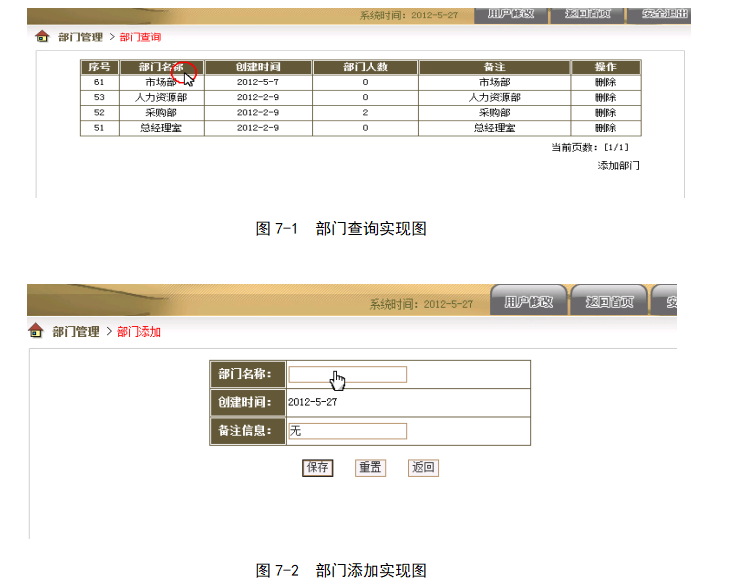
Task: Focus the 备注信息 input field containing 无
Action: pos(348,431)
